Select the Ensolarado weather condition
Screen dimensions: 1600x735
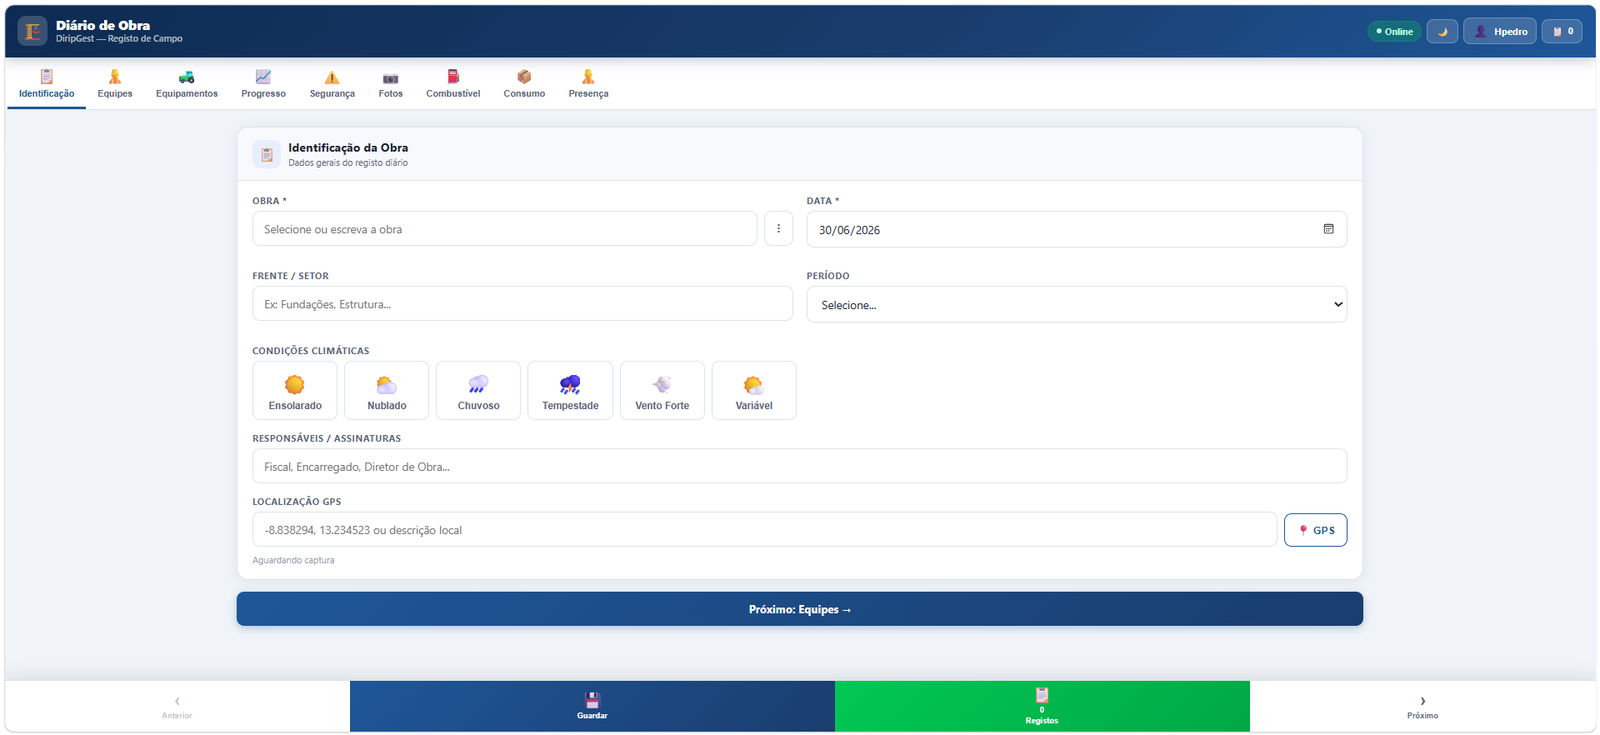[295, 390]
